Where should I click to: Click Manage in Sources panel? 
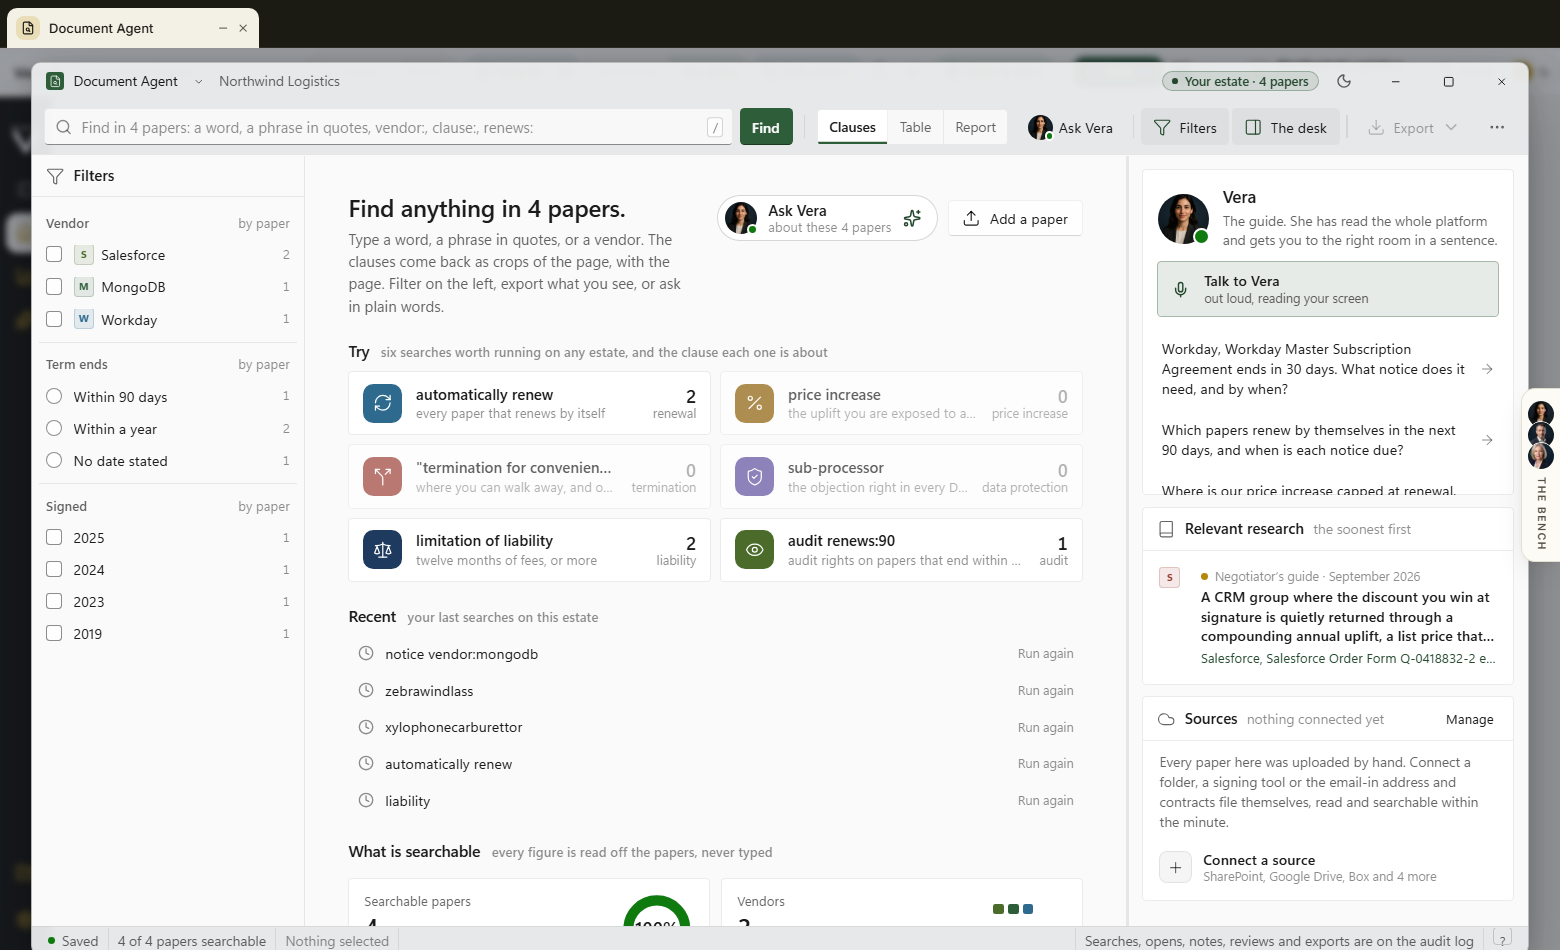(x=1469, y=719)
